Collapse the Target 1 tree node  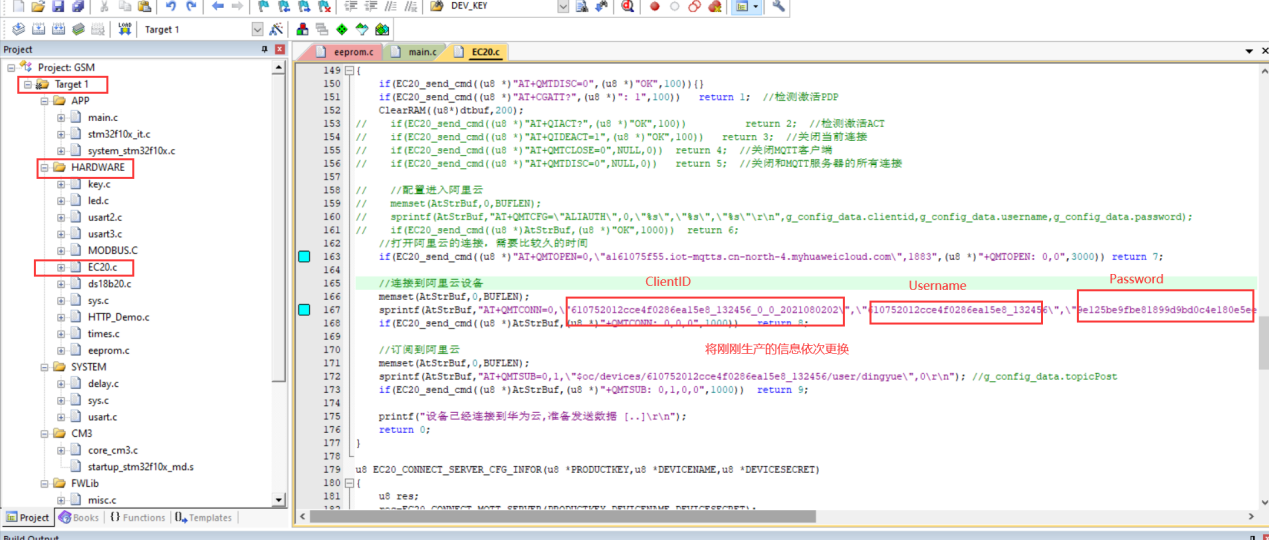[x=28, y=84]
